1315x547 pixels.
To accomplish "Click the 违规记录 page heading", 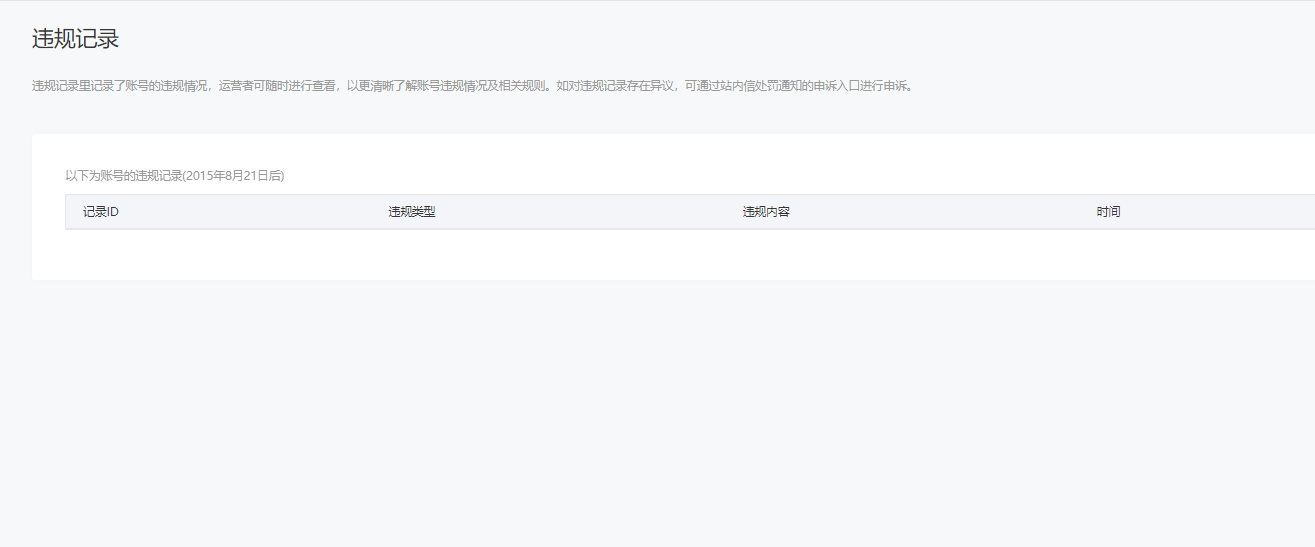I will click(x=76, y=39).
